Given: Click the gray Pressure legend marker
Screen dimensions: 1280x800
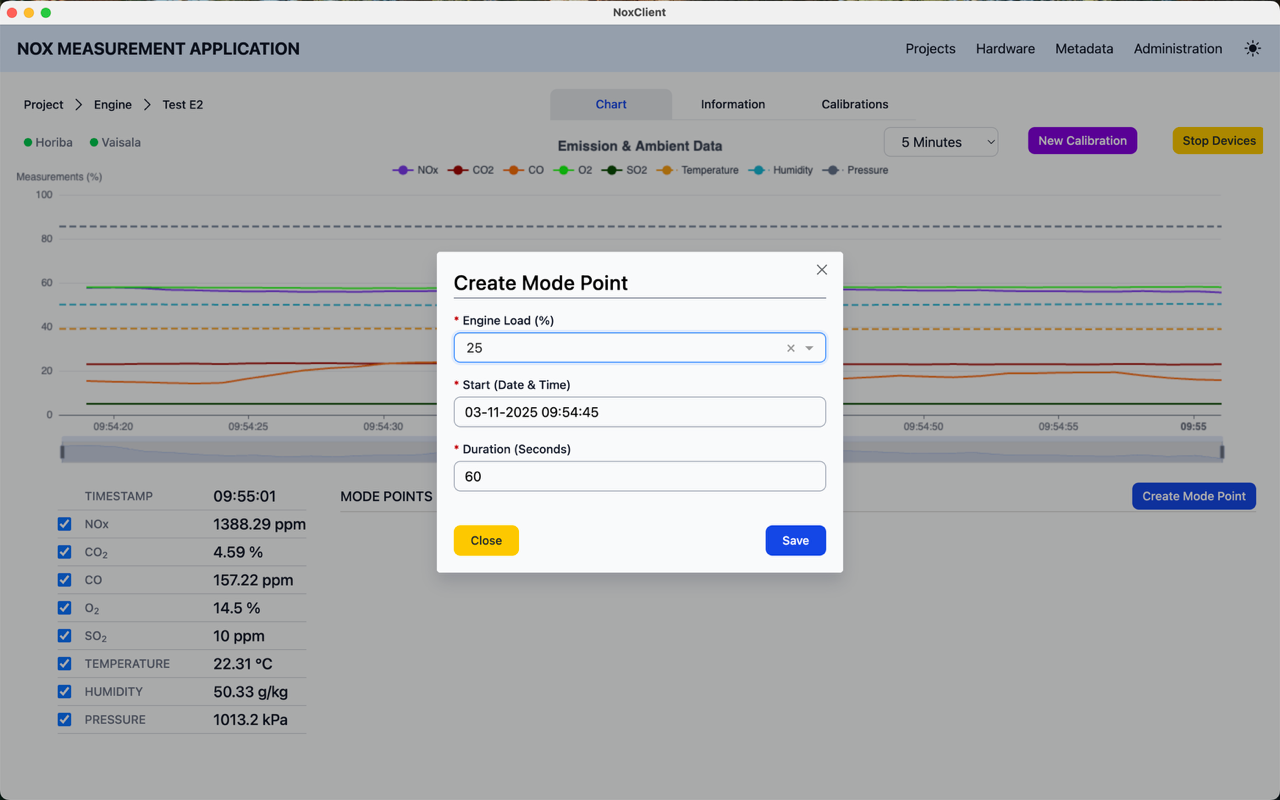Looking at the screenshot, I should pyautogui.click(x=831, y=170).
